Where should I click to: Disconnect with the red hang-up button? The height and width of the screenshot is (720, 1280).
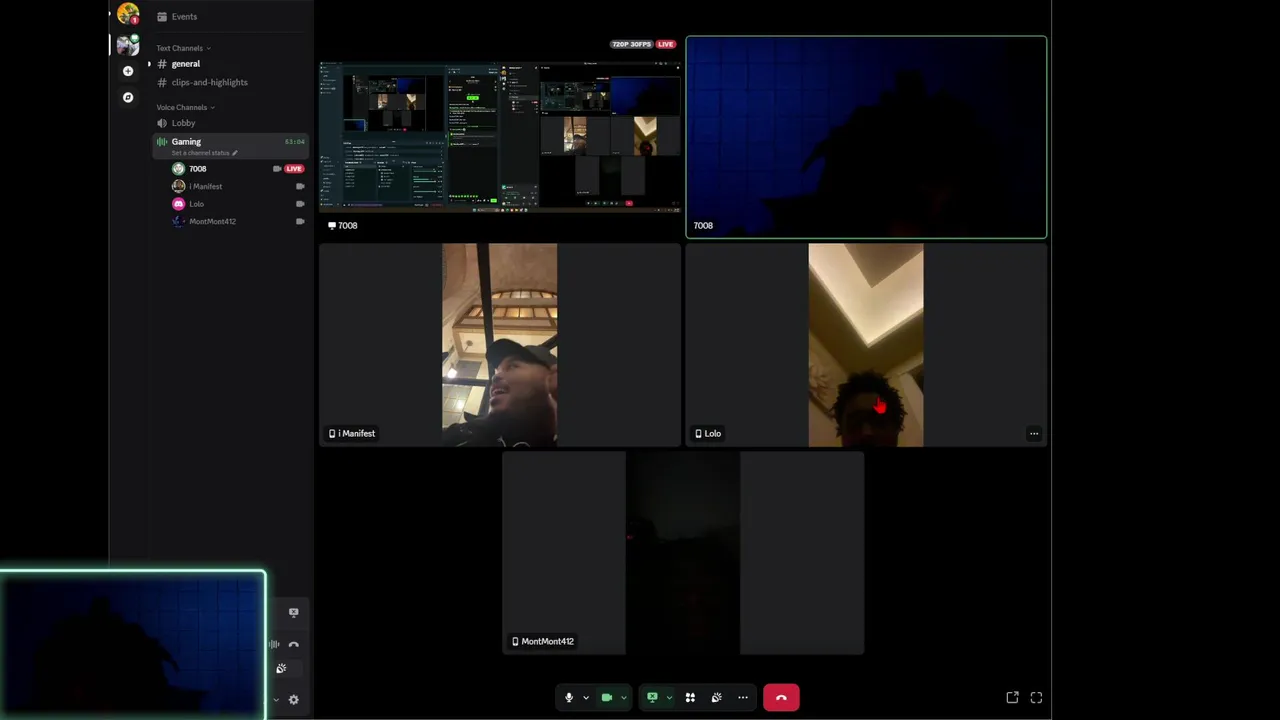781,698
